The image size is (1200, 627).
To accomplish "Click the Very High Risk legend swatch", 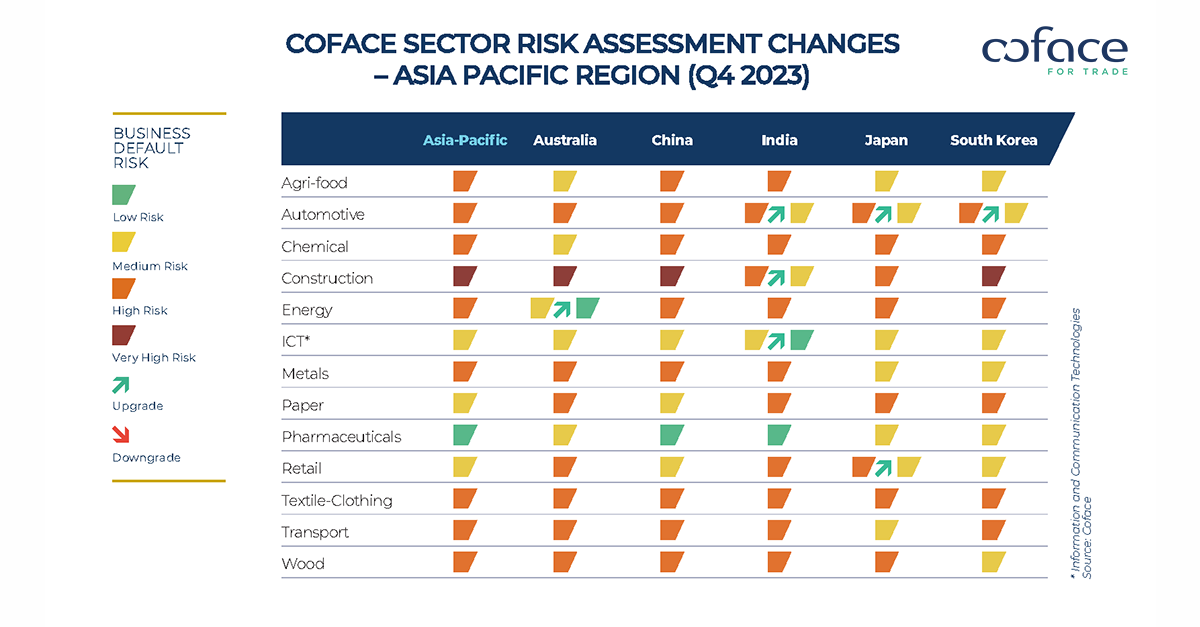I will (x=124, y=334).
